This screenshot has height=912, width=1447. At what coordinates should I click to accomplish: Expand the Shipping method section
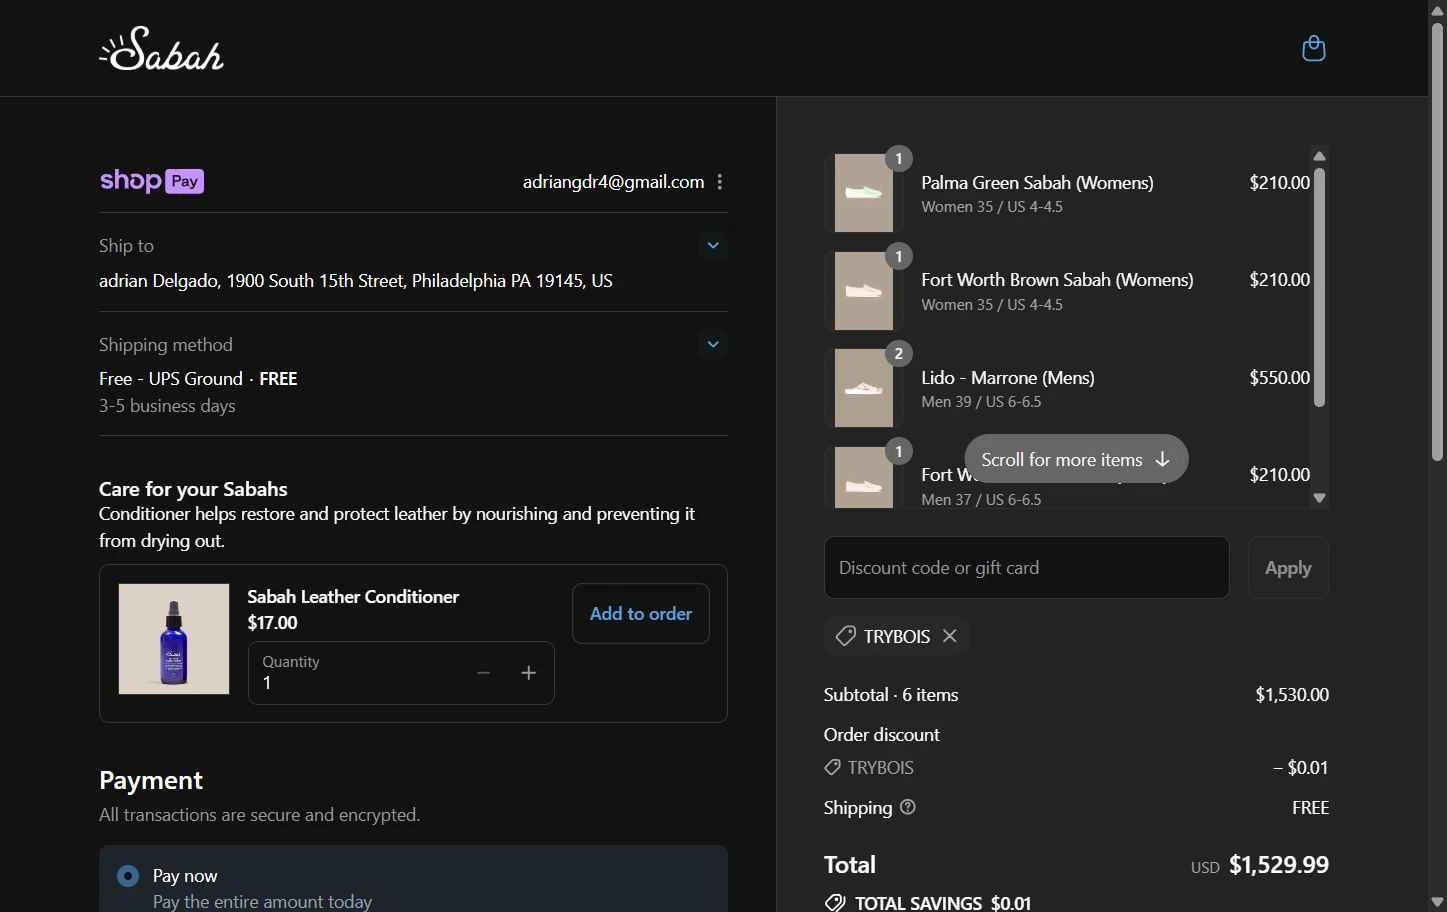click(713, 344)
